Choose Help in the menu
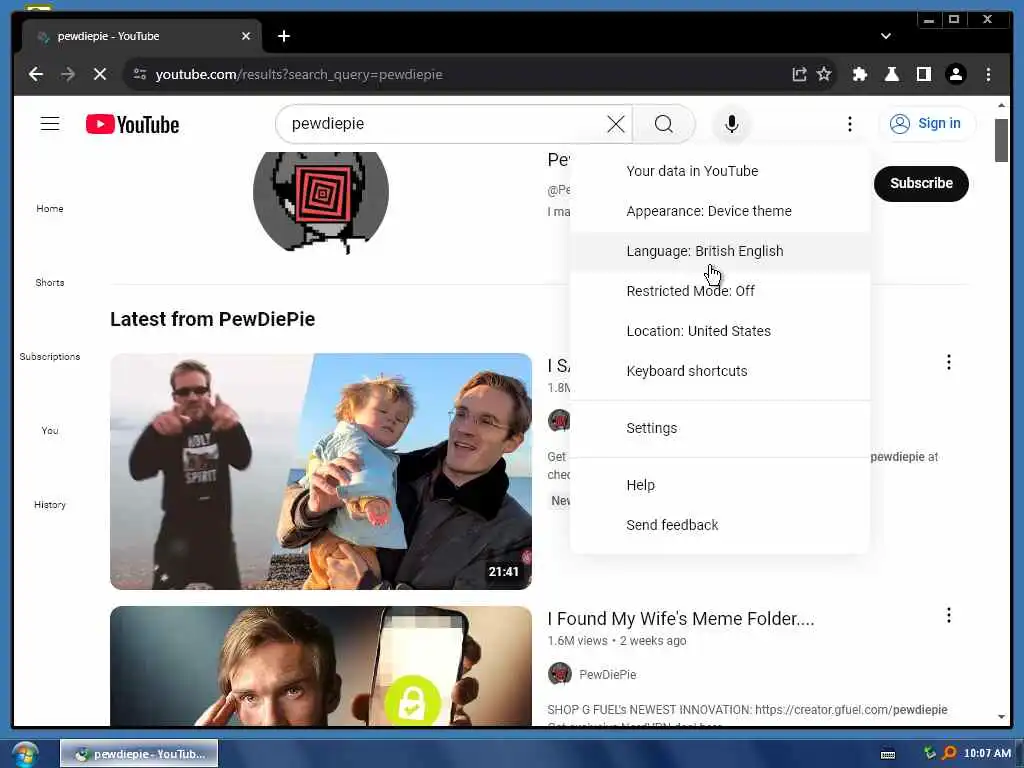This screenshot has height=768, width=1024. click(x=720, y=485)
